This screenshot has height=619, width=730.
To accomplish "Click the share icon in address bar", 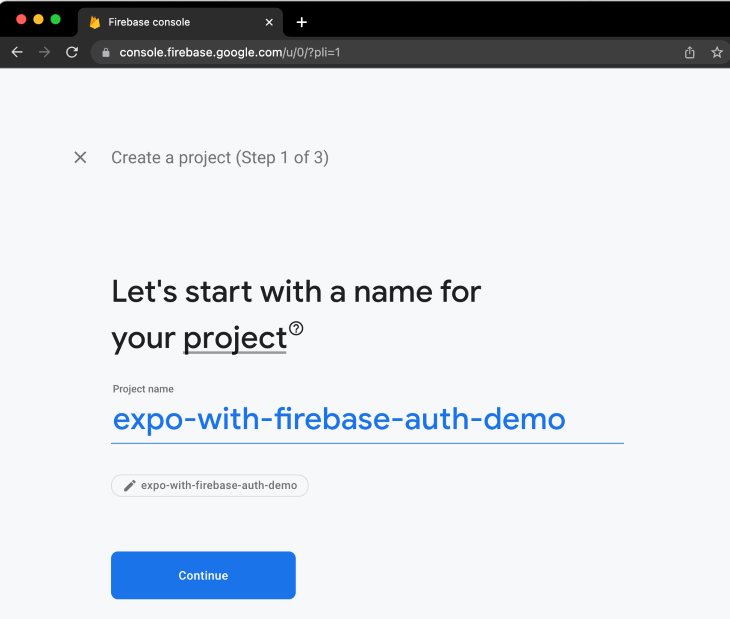I will 689,53.
